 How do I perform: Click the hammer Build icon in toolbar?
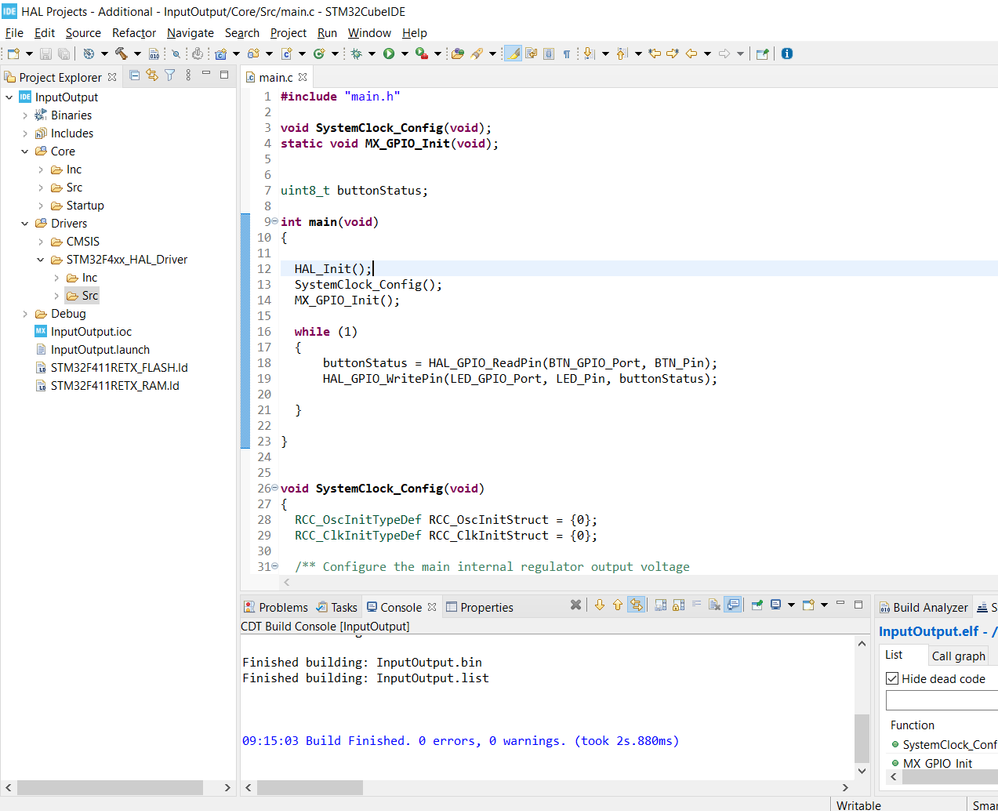coord(120,54)
